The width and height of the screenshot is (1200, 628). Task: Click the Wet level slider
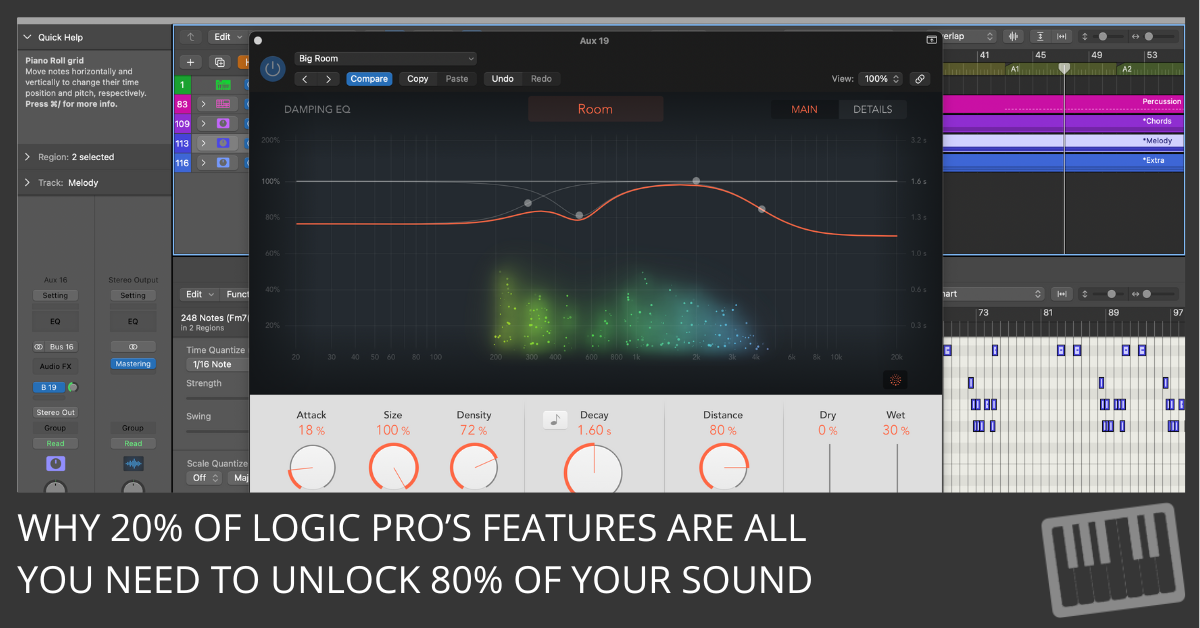pos(896,465)
